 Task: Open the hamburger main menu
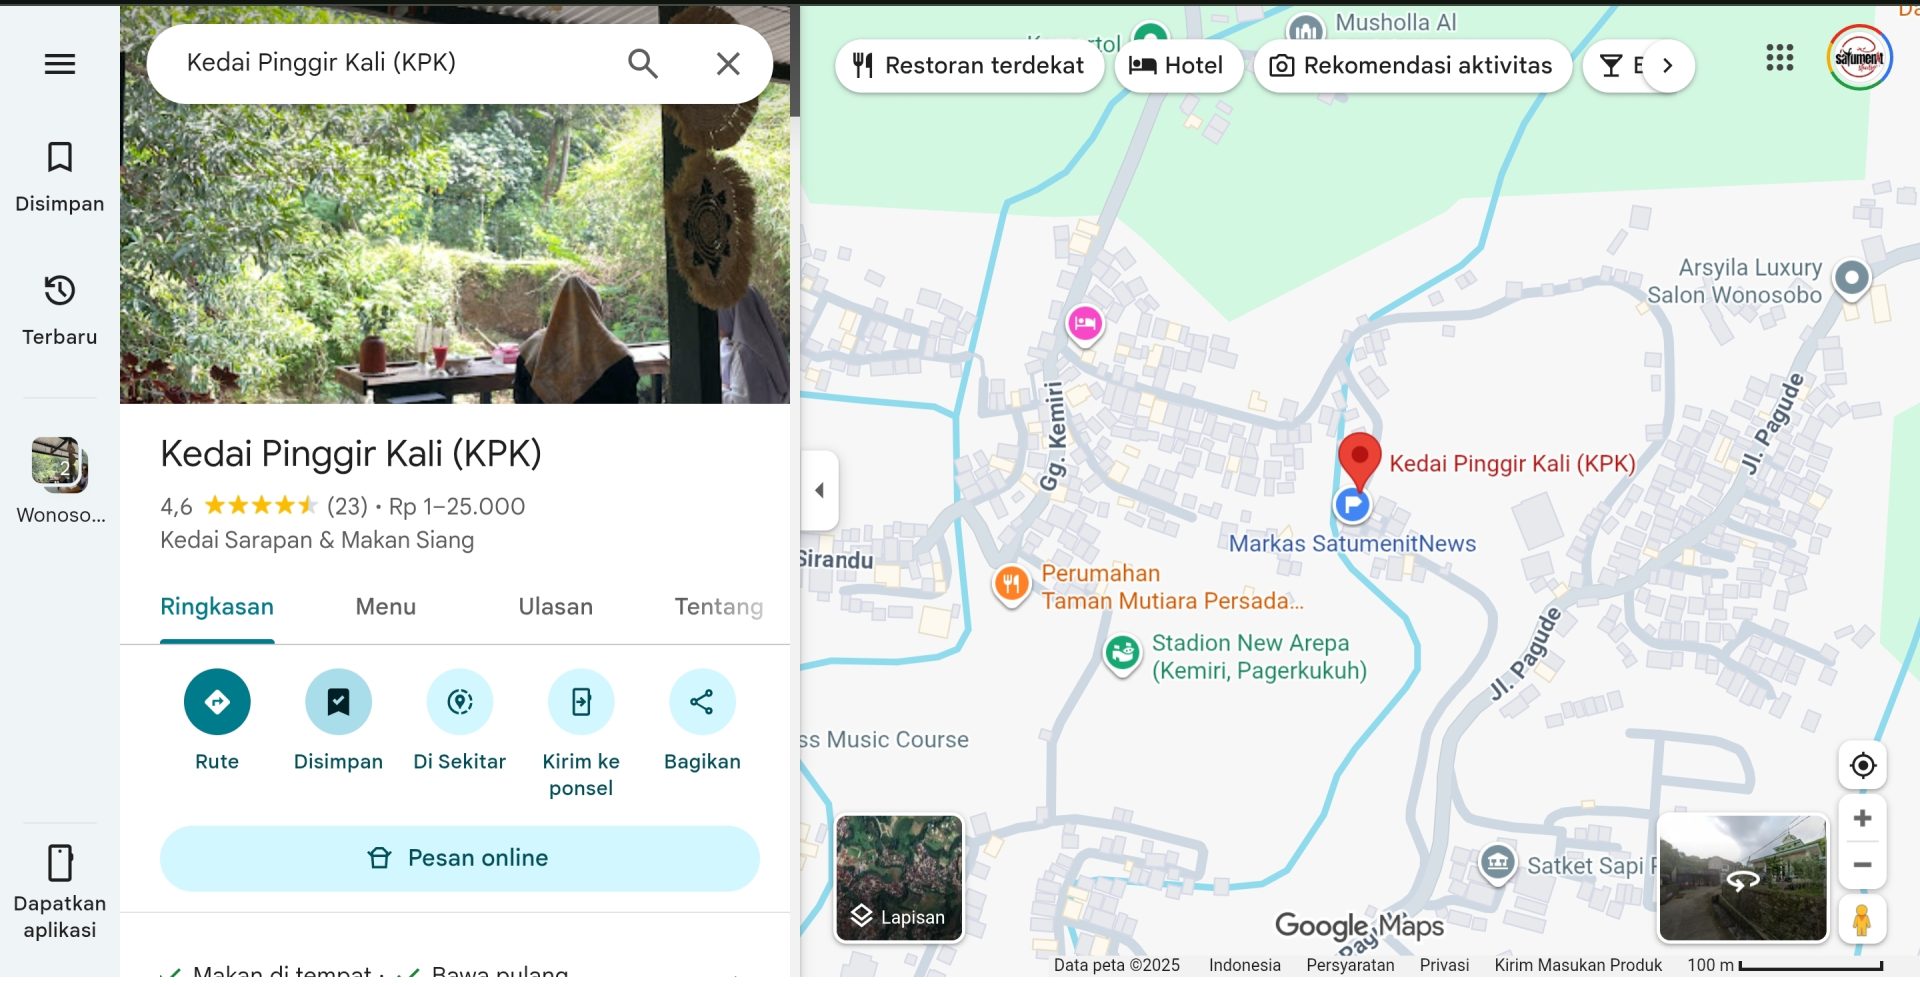(60, 64)
